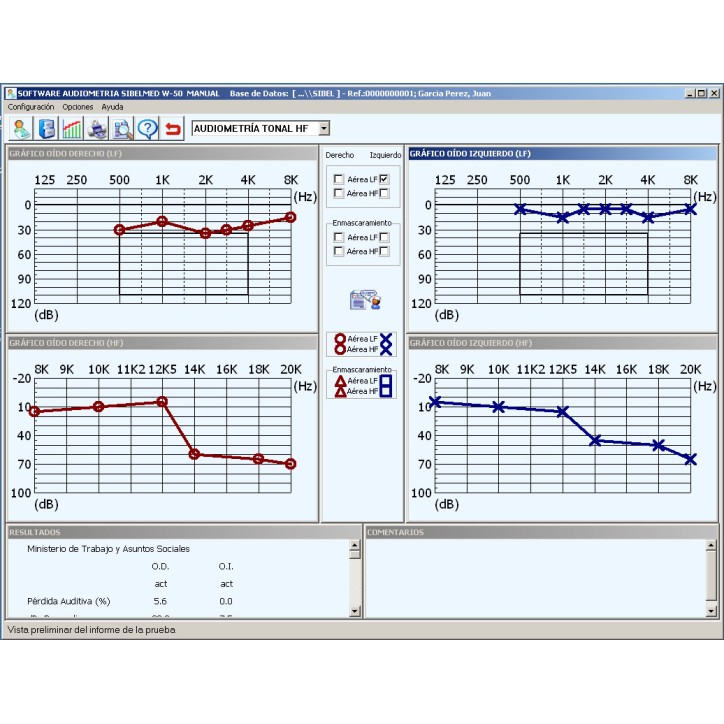Select GRÁFICO OÍDO DERECHO (LF) panel header

[x=163, y=153]
